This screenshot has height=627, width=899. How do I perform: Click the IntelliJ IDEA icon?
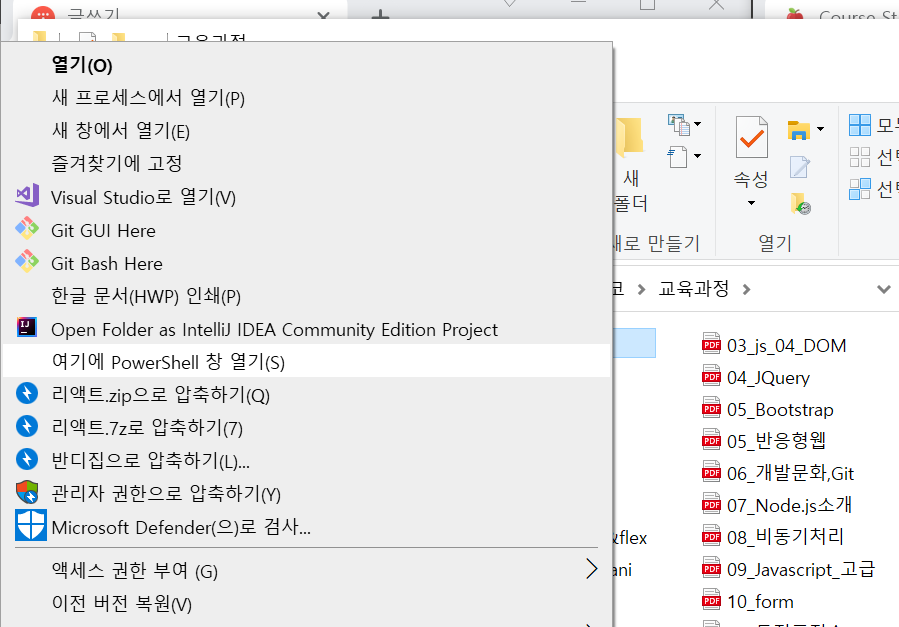[x=26, y=327]
